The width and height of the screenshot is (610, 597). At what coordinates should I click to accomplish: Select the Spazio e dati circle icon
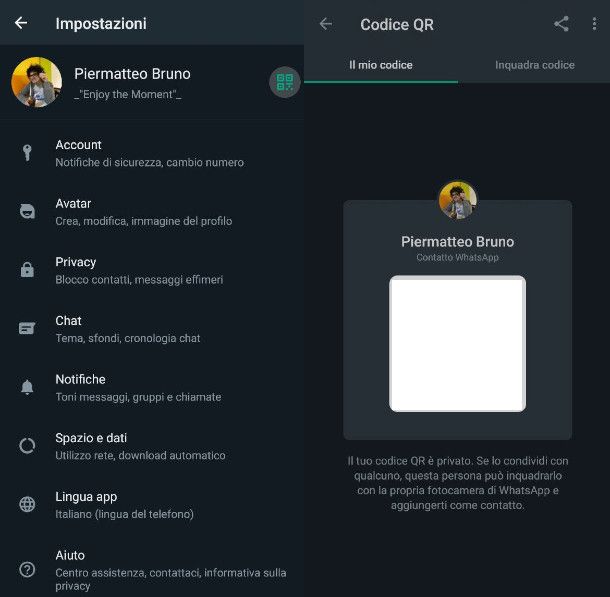tap(27, 446)
